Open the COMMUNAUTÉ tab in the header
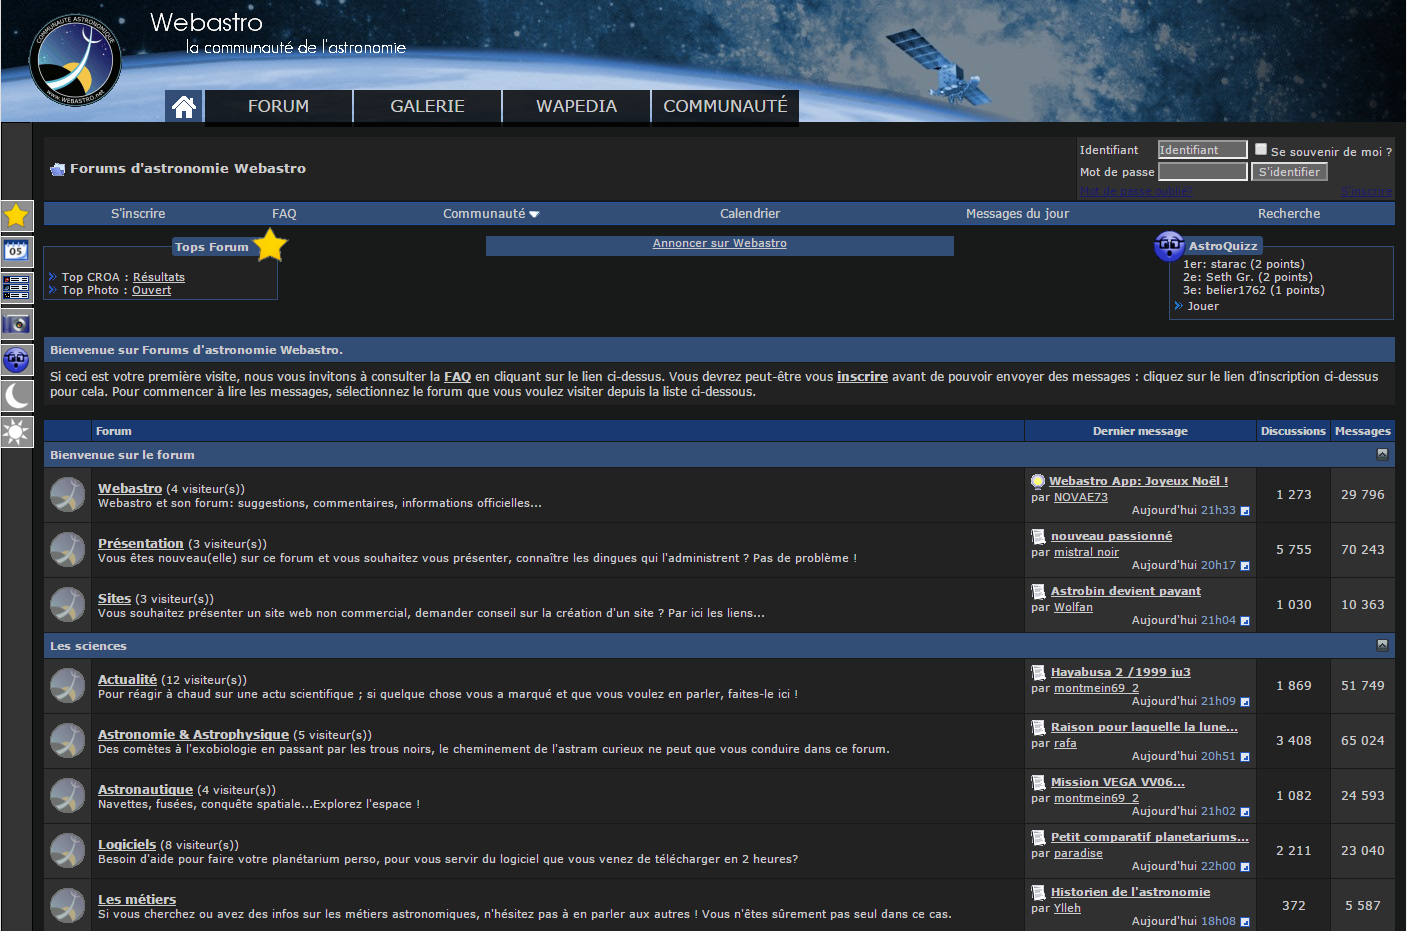1407x931 pixels. pos(725,107)
